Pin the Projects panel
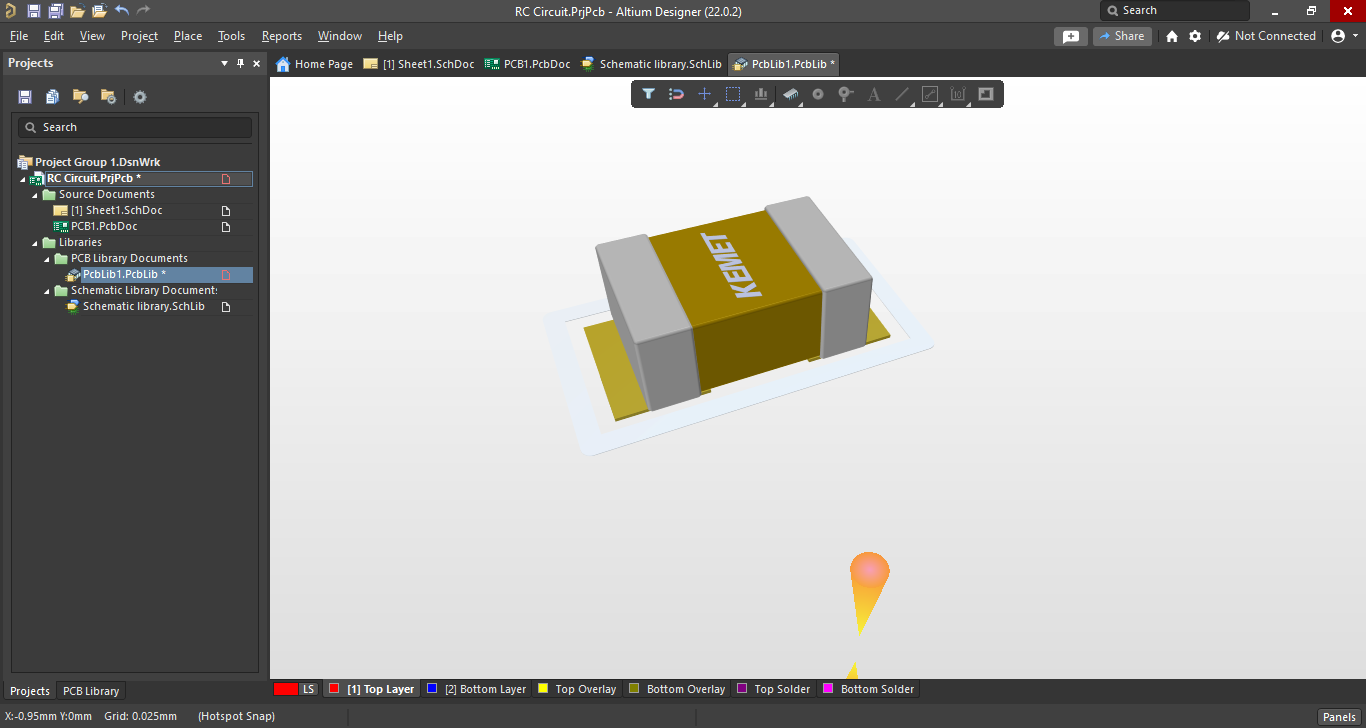Image resolution: width=1366 pixels, height=728 pixels. pos(240,63)
